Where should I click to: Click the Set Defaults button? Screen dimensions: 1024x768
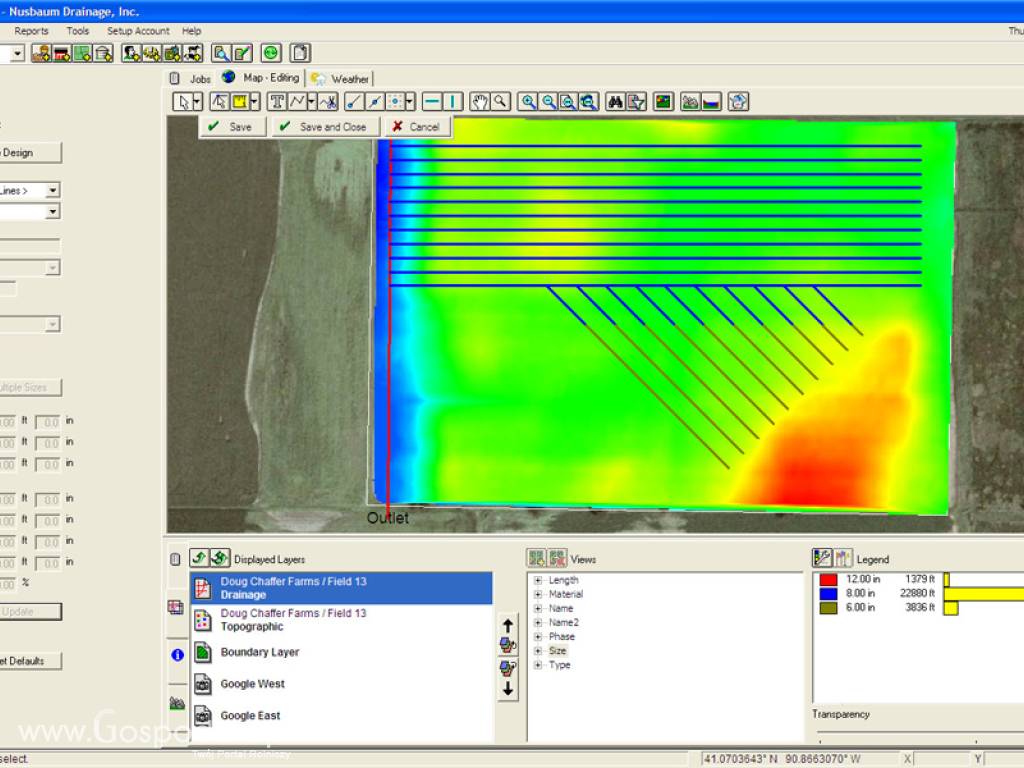click(x=31, y=661)
